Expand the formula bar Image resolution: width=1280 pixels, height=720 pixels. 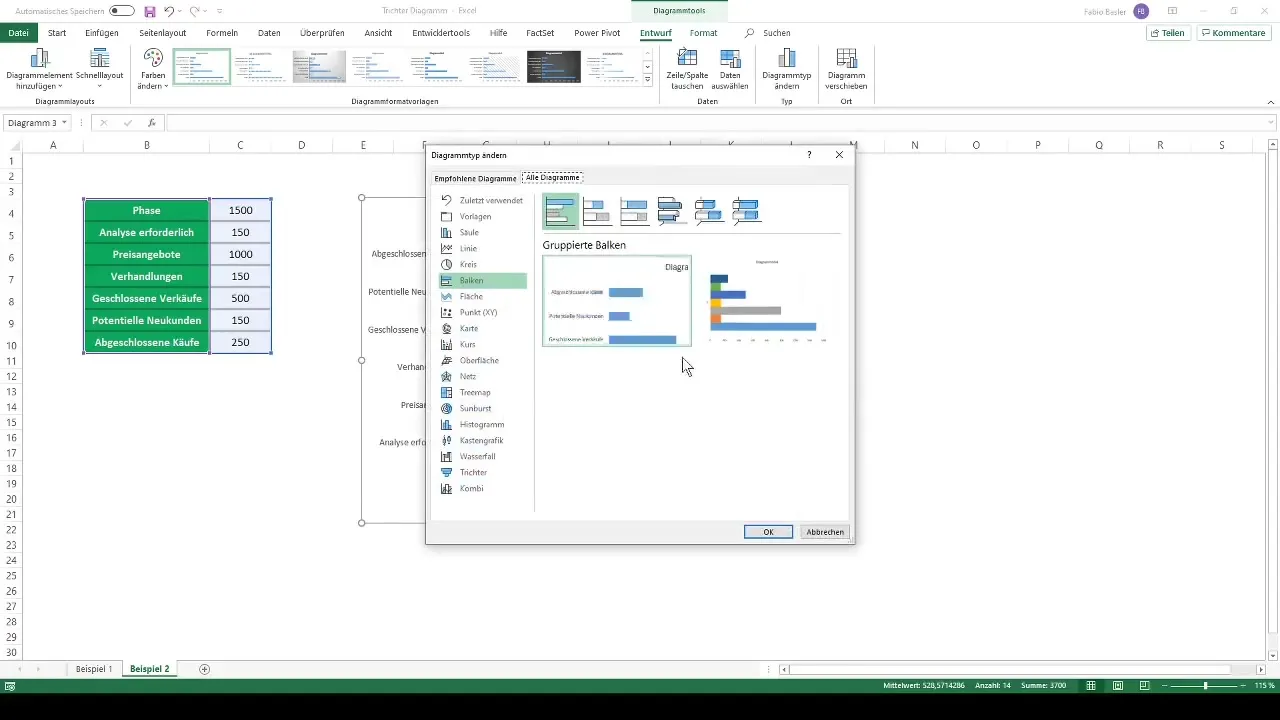tap(1271, 123)
